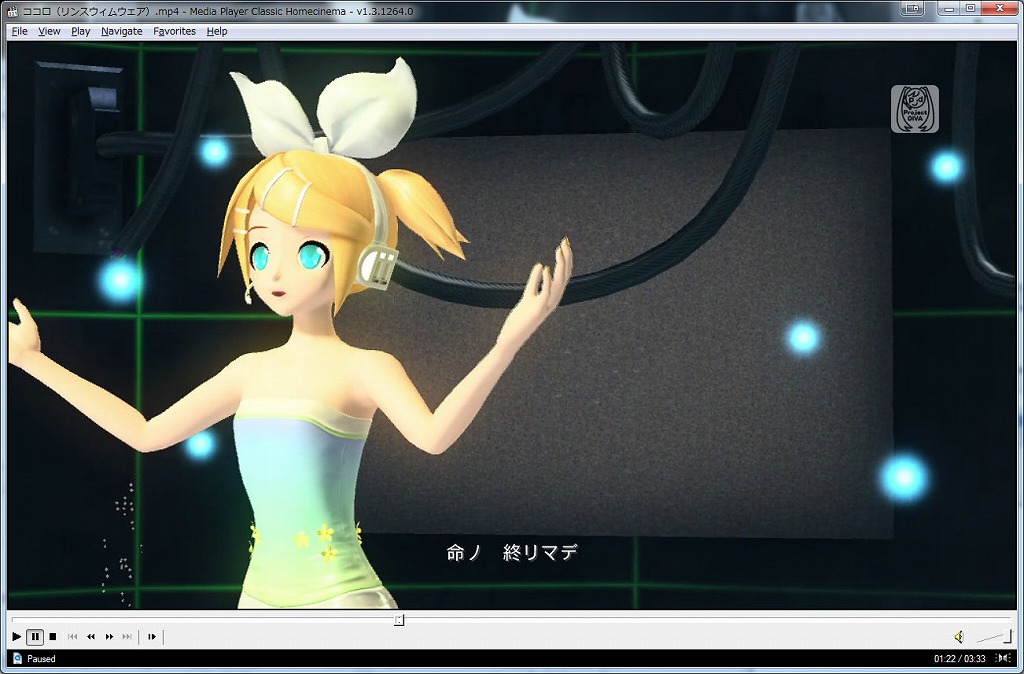Click the seek bar position thumb
Viewport: 1024px width, 674px height.
coord(399,620)
